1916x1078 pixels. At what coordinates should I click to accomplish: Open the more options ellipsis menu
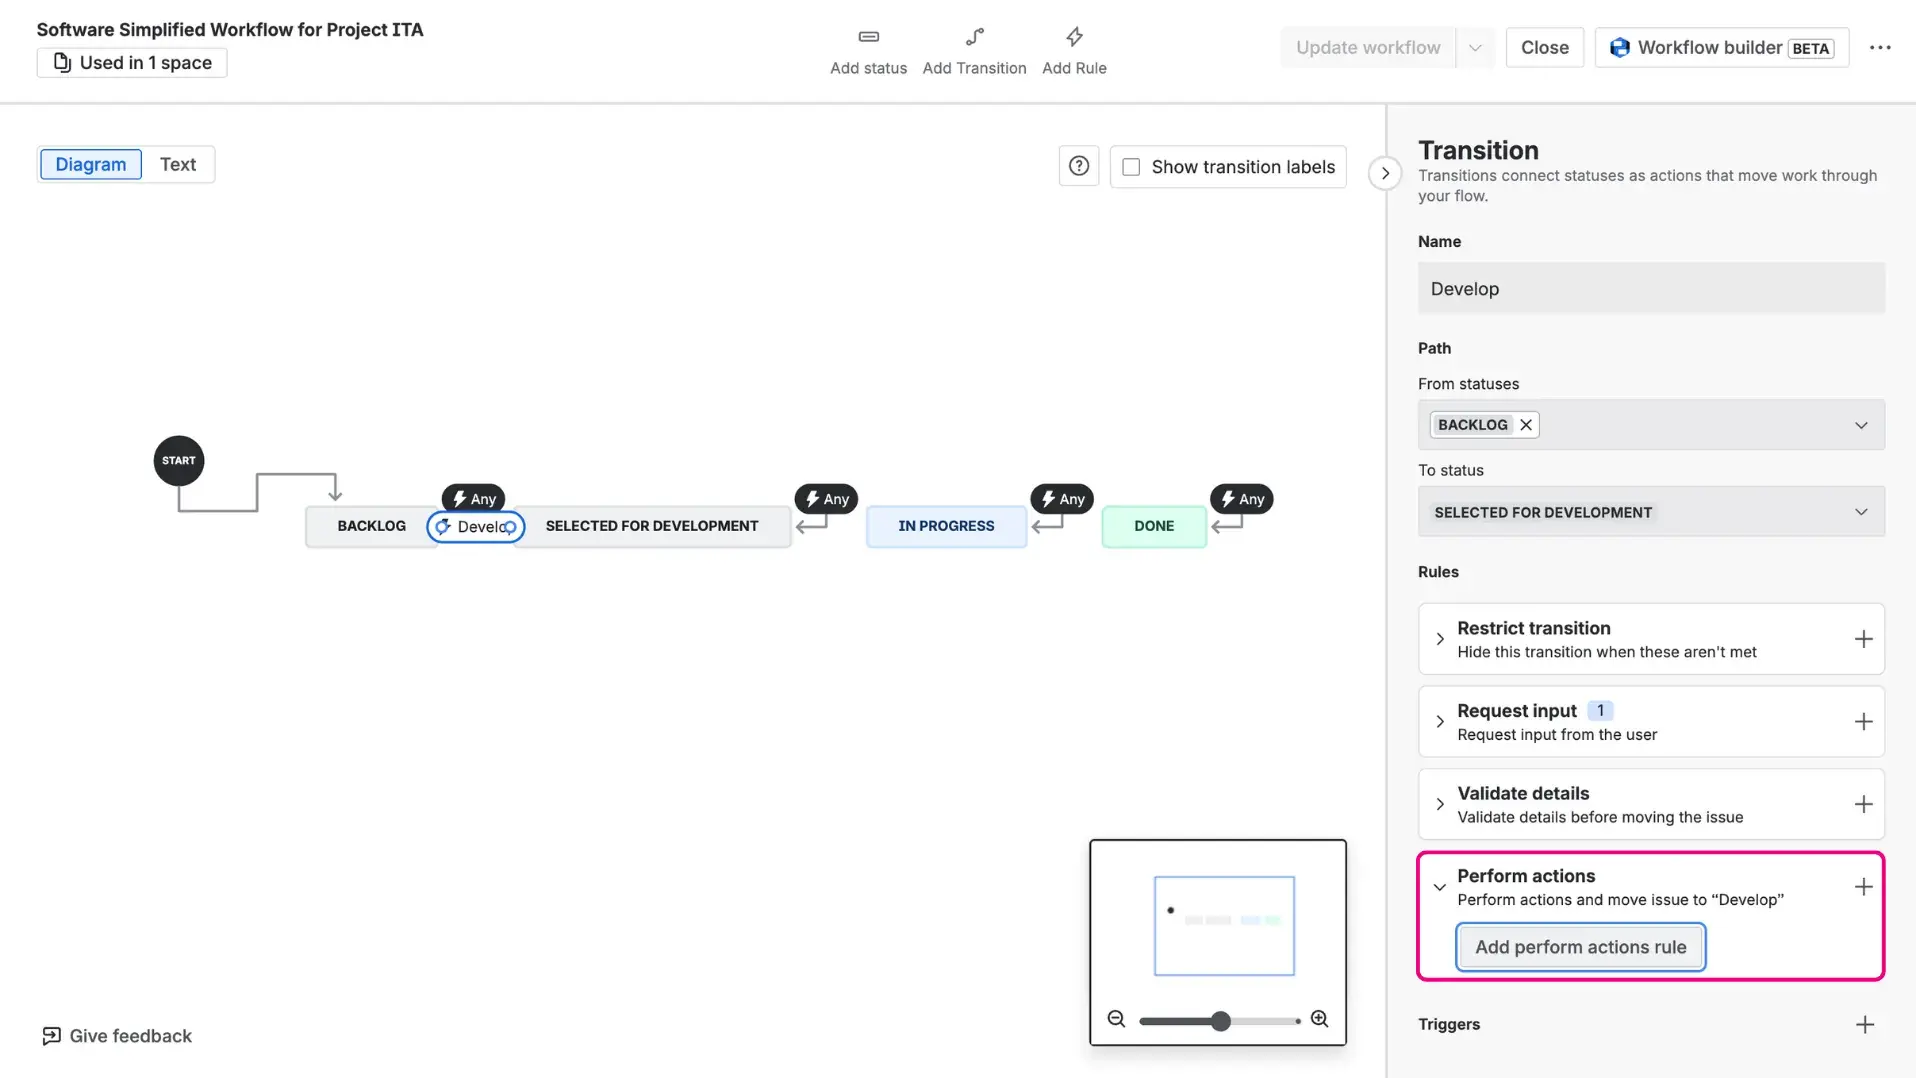pyautogui.click(x=1881, y=47)
